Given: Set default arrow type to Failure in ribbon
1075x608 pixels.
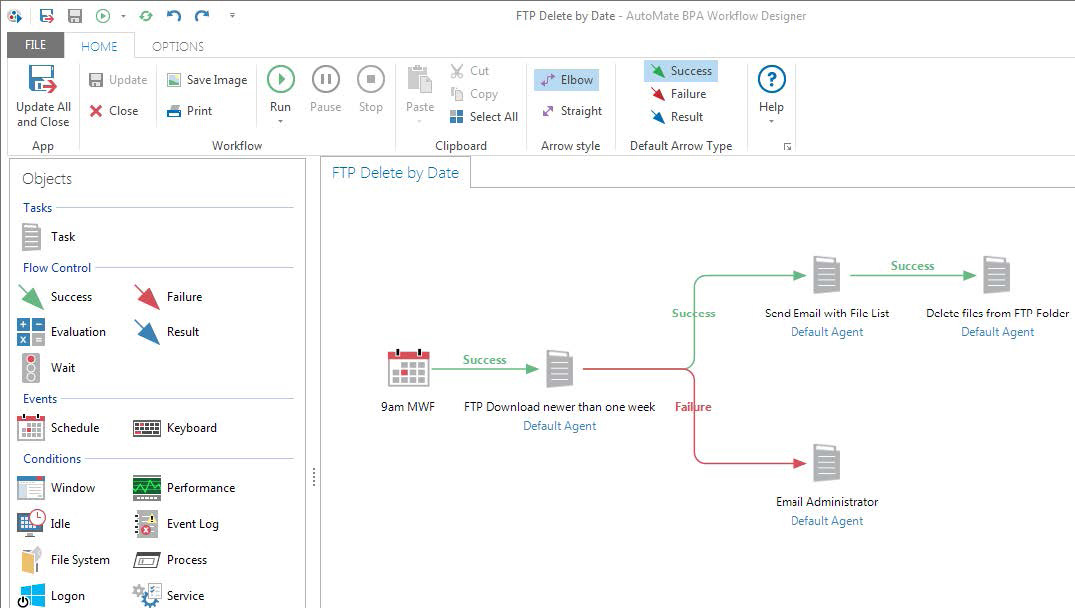Looking at the screenshot, I should pyautogui.click(x=679, y=94).
